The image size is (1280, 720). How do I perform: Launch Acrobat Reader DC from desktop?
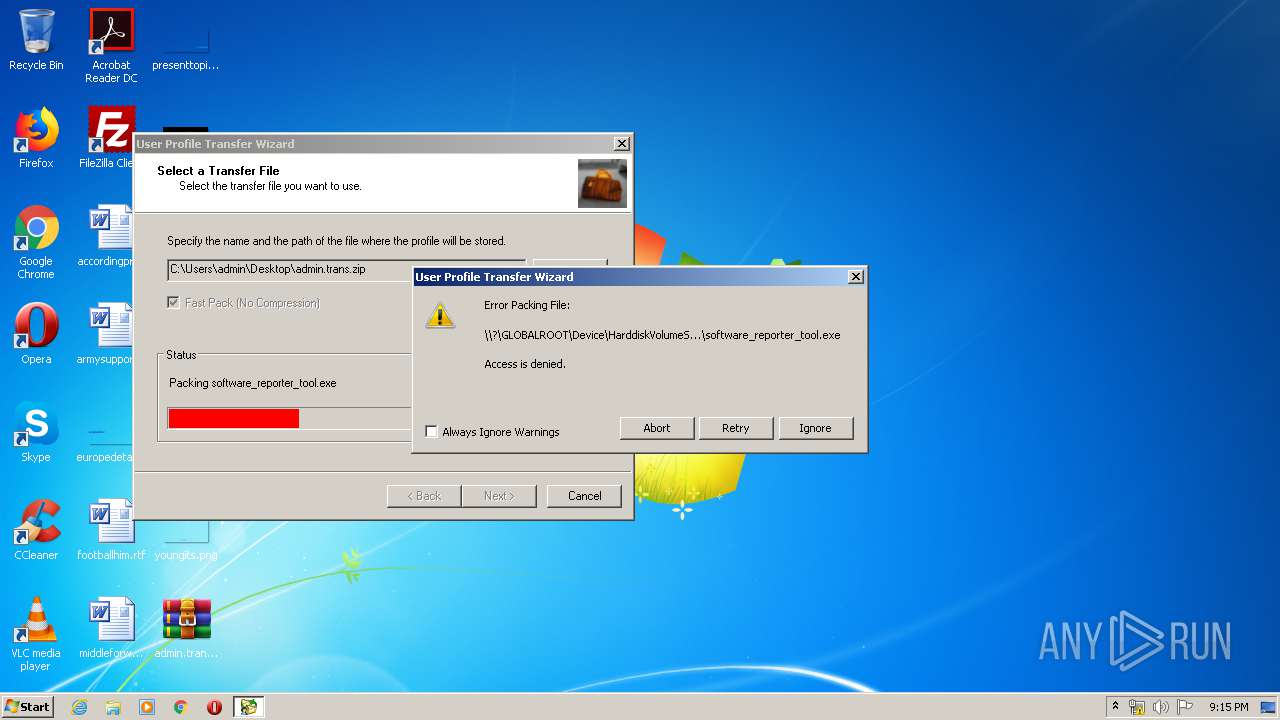tap(111, 46)
